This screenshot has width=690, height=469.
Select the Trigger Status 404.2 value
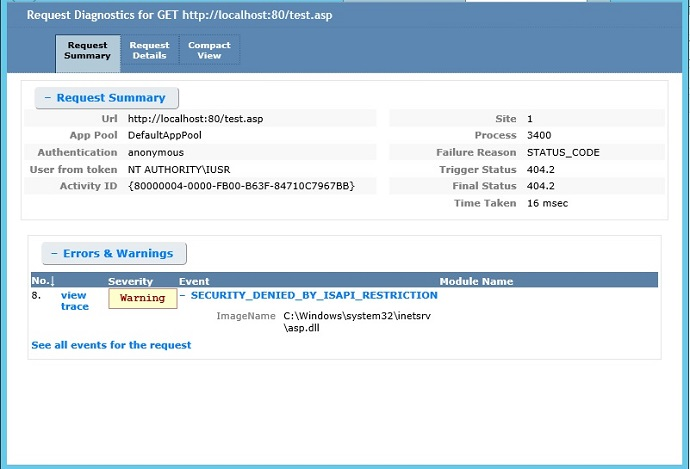(541, 169)
